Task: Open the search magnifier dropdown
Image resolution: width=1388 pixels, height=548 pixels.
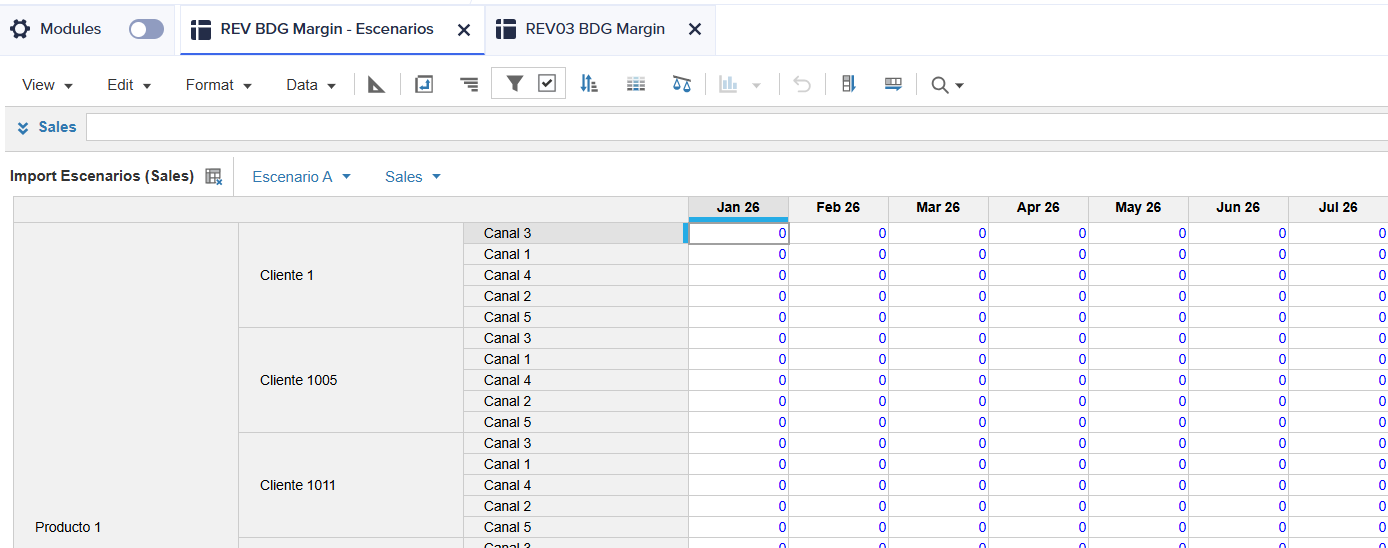Action: click(947, 85)
